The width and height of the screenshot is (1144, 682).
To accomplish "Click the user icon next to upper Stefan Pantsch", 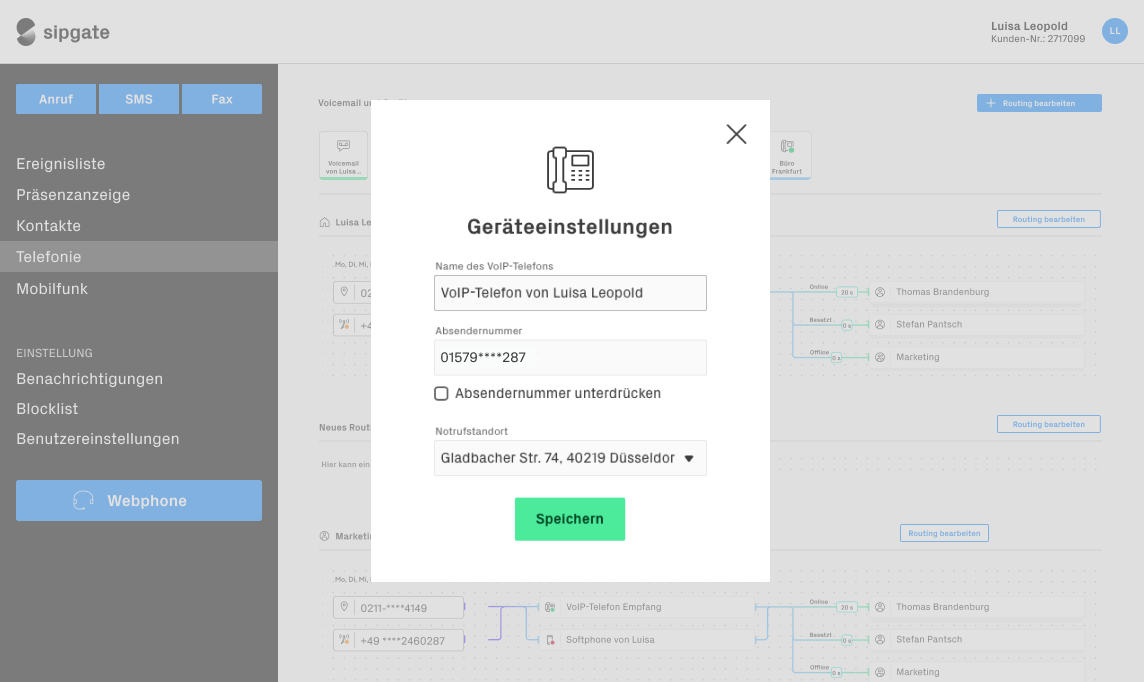I will 880,325.
